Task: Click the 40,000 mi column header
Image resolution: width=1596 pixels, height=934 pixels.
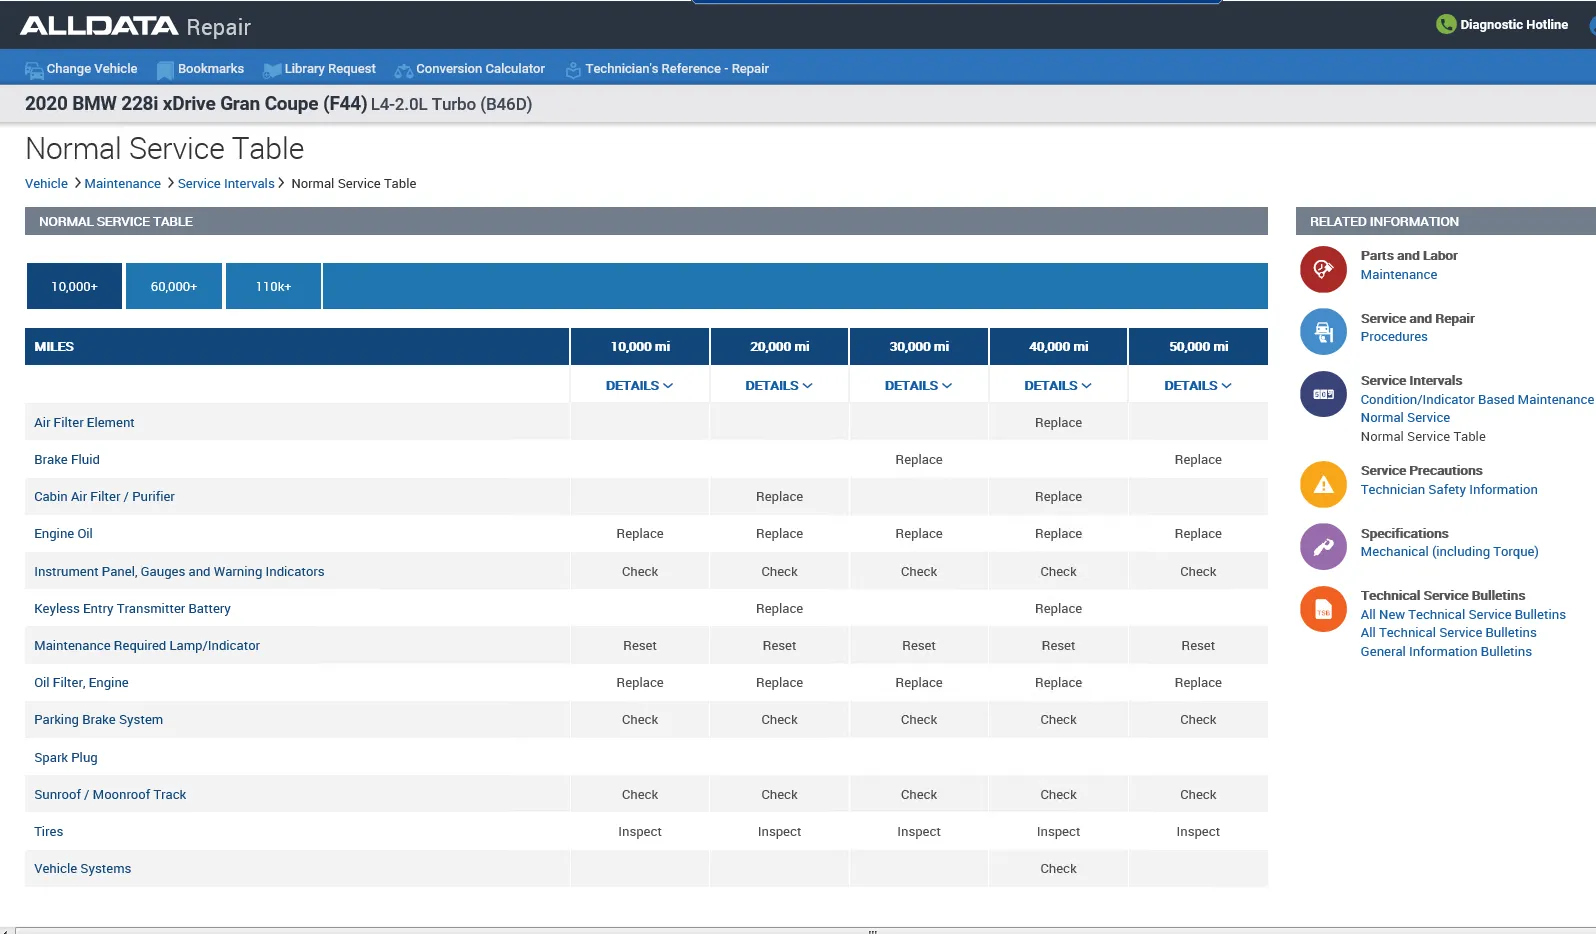Action: click(1058, 346)
